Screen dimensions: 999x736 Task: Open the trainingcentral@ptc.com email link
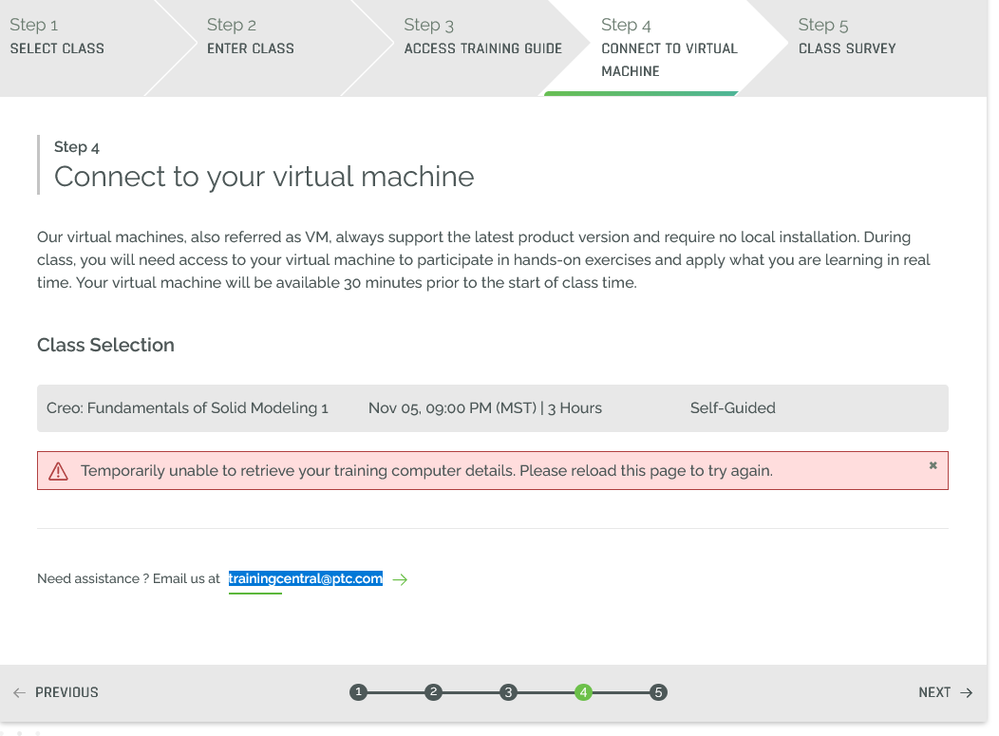click(306, 579)
